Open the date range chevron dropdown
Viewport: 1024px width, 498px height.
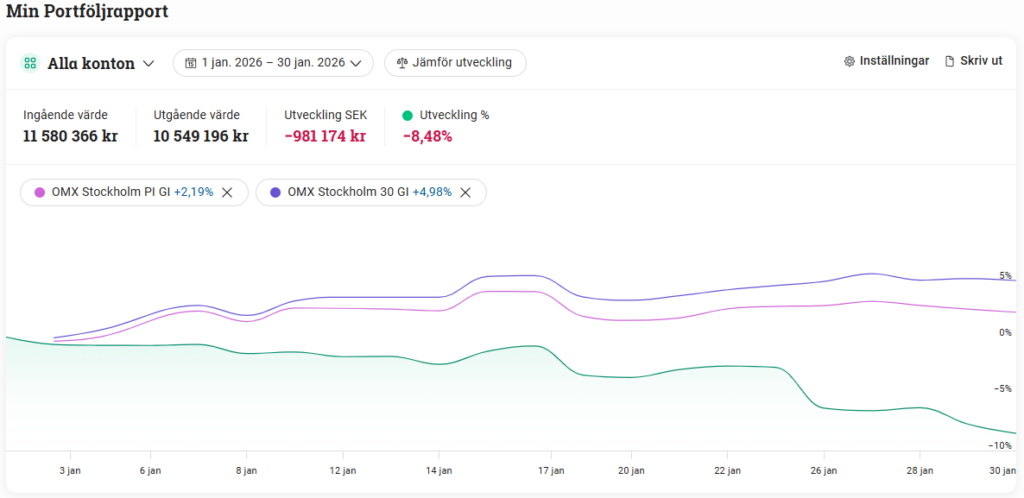(355, 63)
